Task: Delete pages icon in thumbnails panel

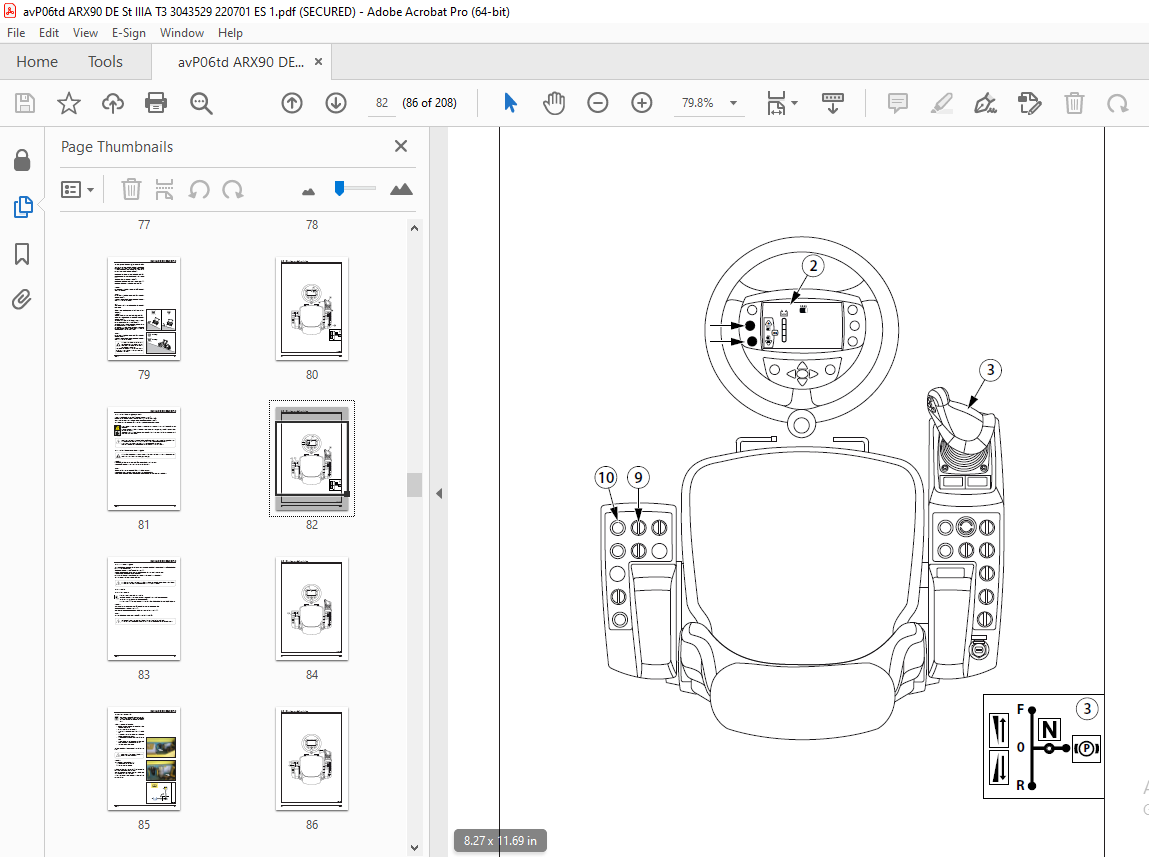Action: [x=131, y=190]
